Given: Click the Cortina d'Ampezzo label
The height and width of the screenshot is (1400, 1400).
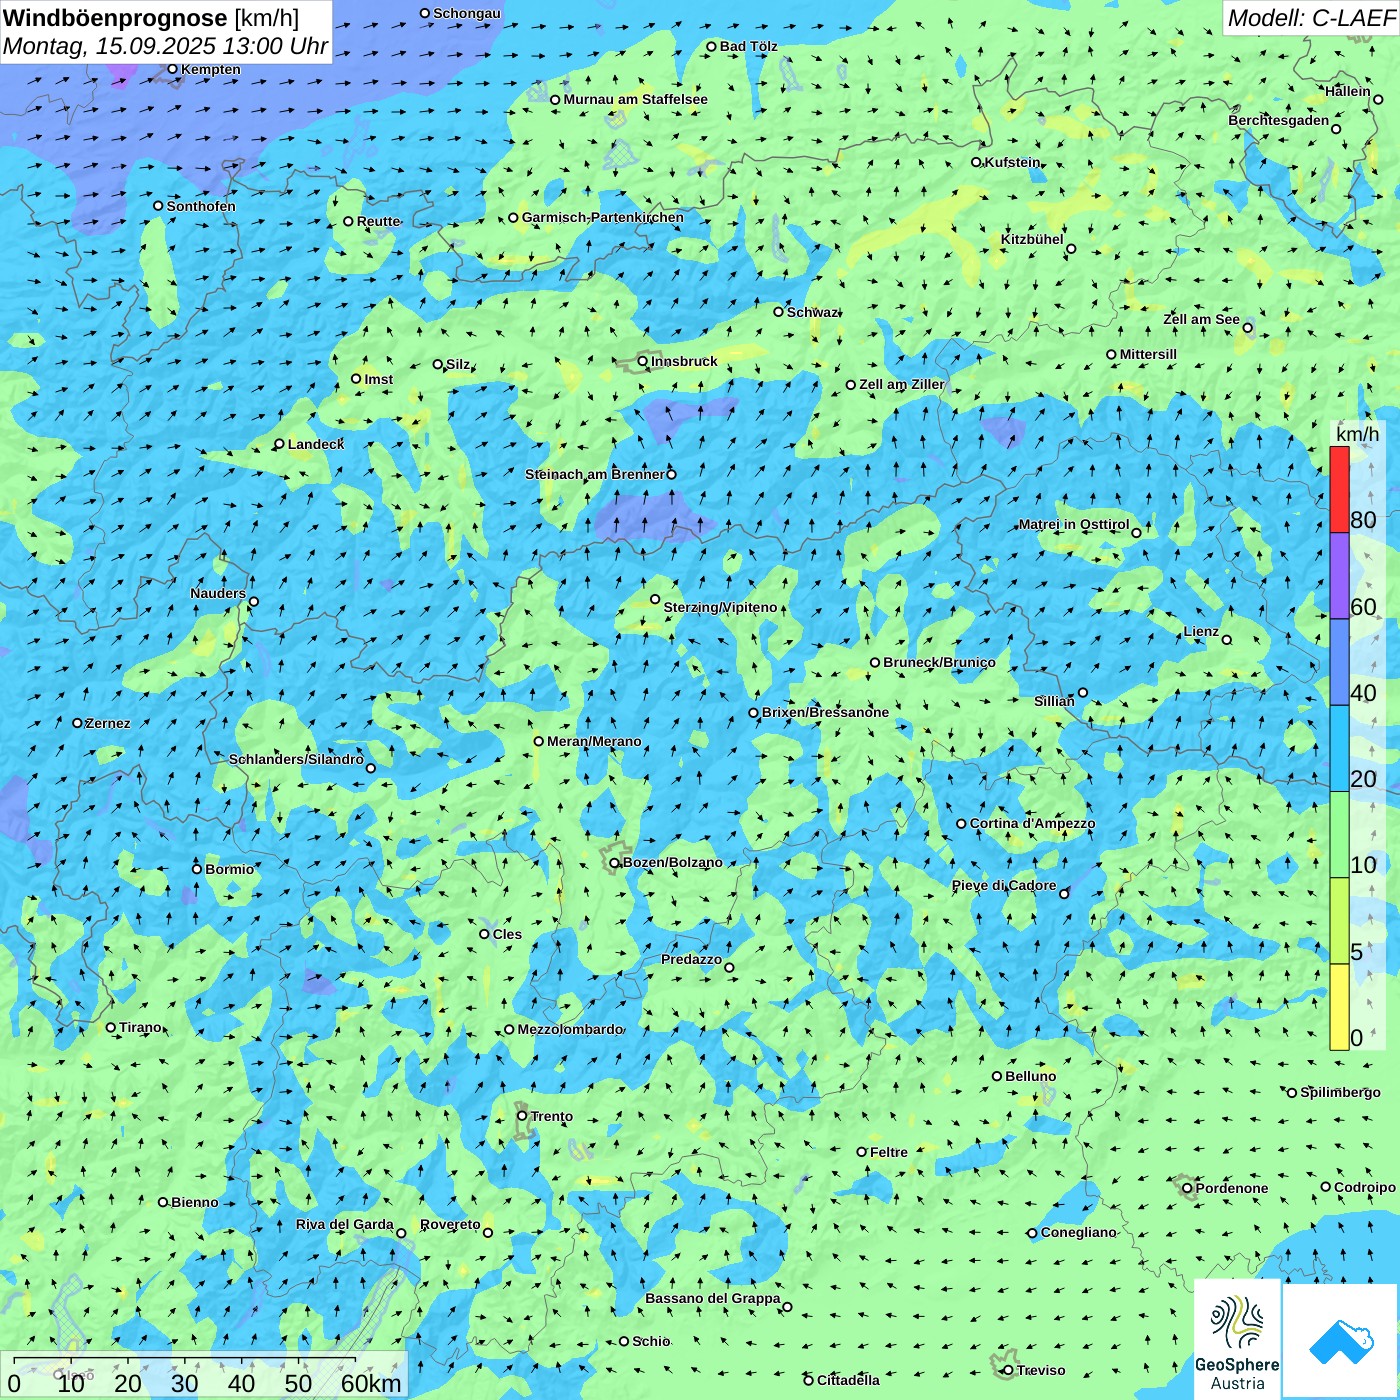Looking at the screenshot, I should tap(1032, 823).
